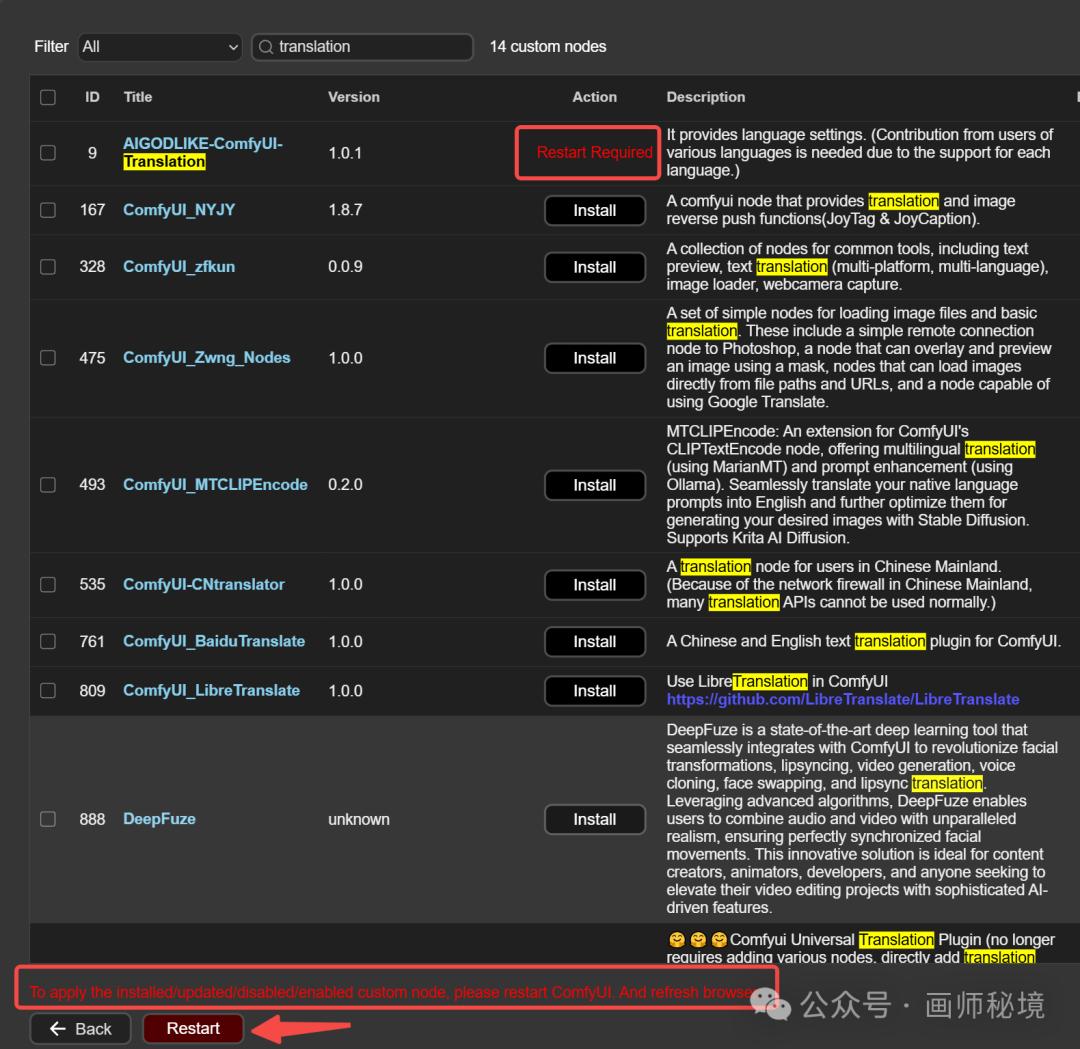Image resolution: width=1080 pixels, height=1049 pixels.
Task: Install ComfyUI_Zwng_Nodes
Action: click(595, 358)
